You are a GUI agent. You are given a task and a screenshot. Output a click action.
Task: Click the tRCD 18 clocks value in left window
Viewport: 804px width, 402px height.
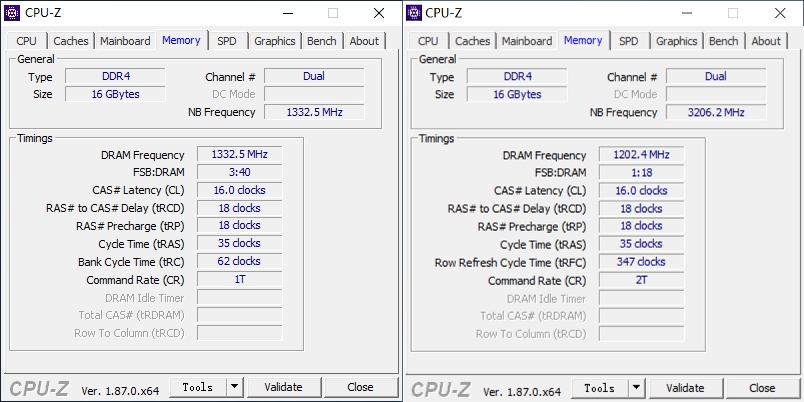239,208
